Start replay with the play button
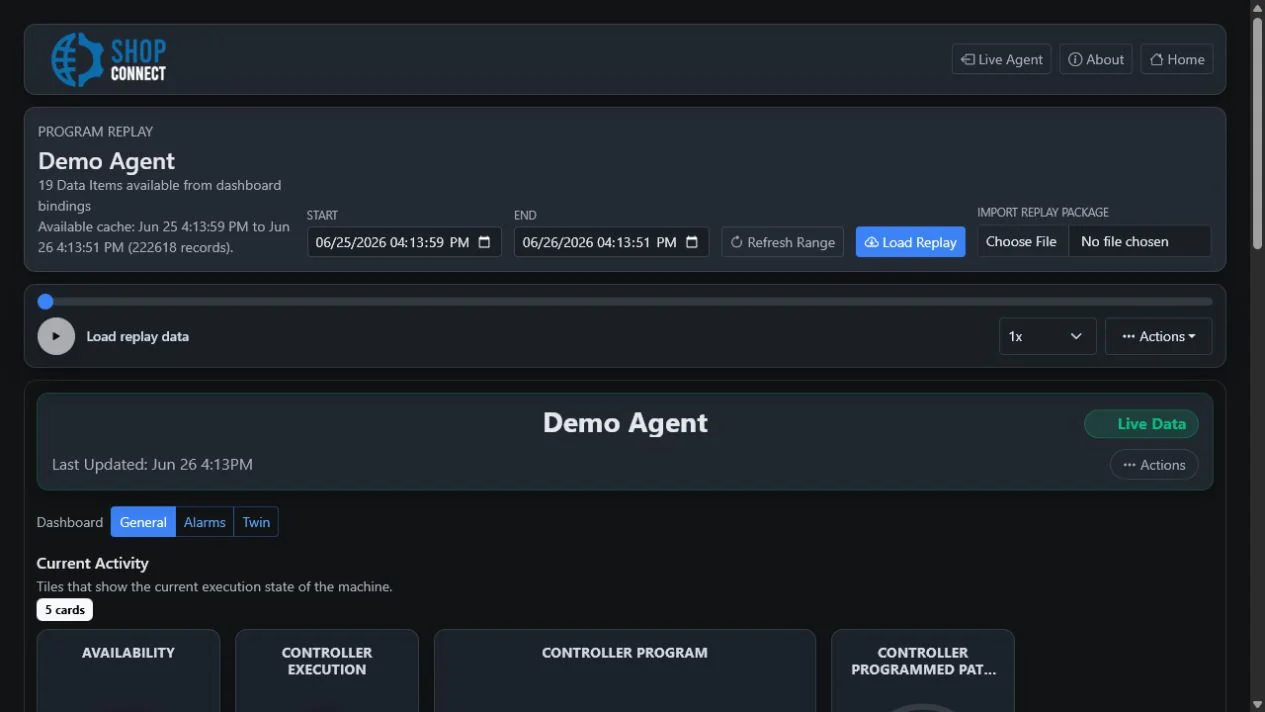The width and height of the screenshot is (1265, 712). point(56,336)
